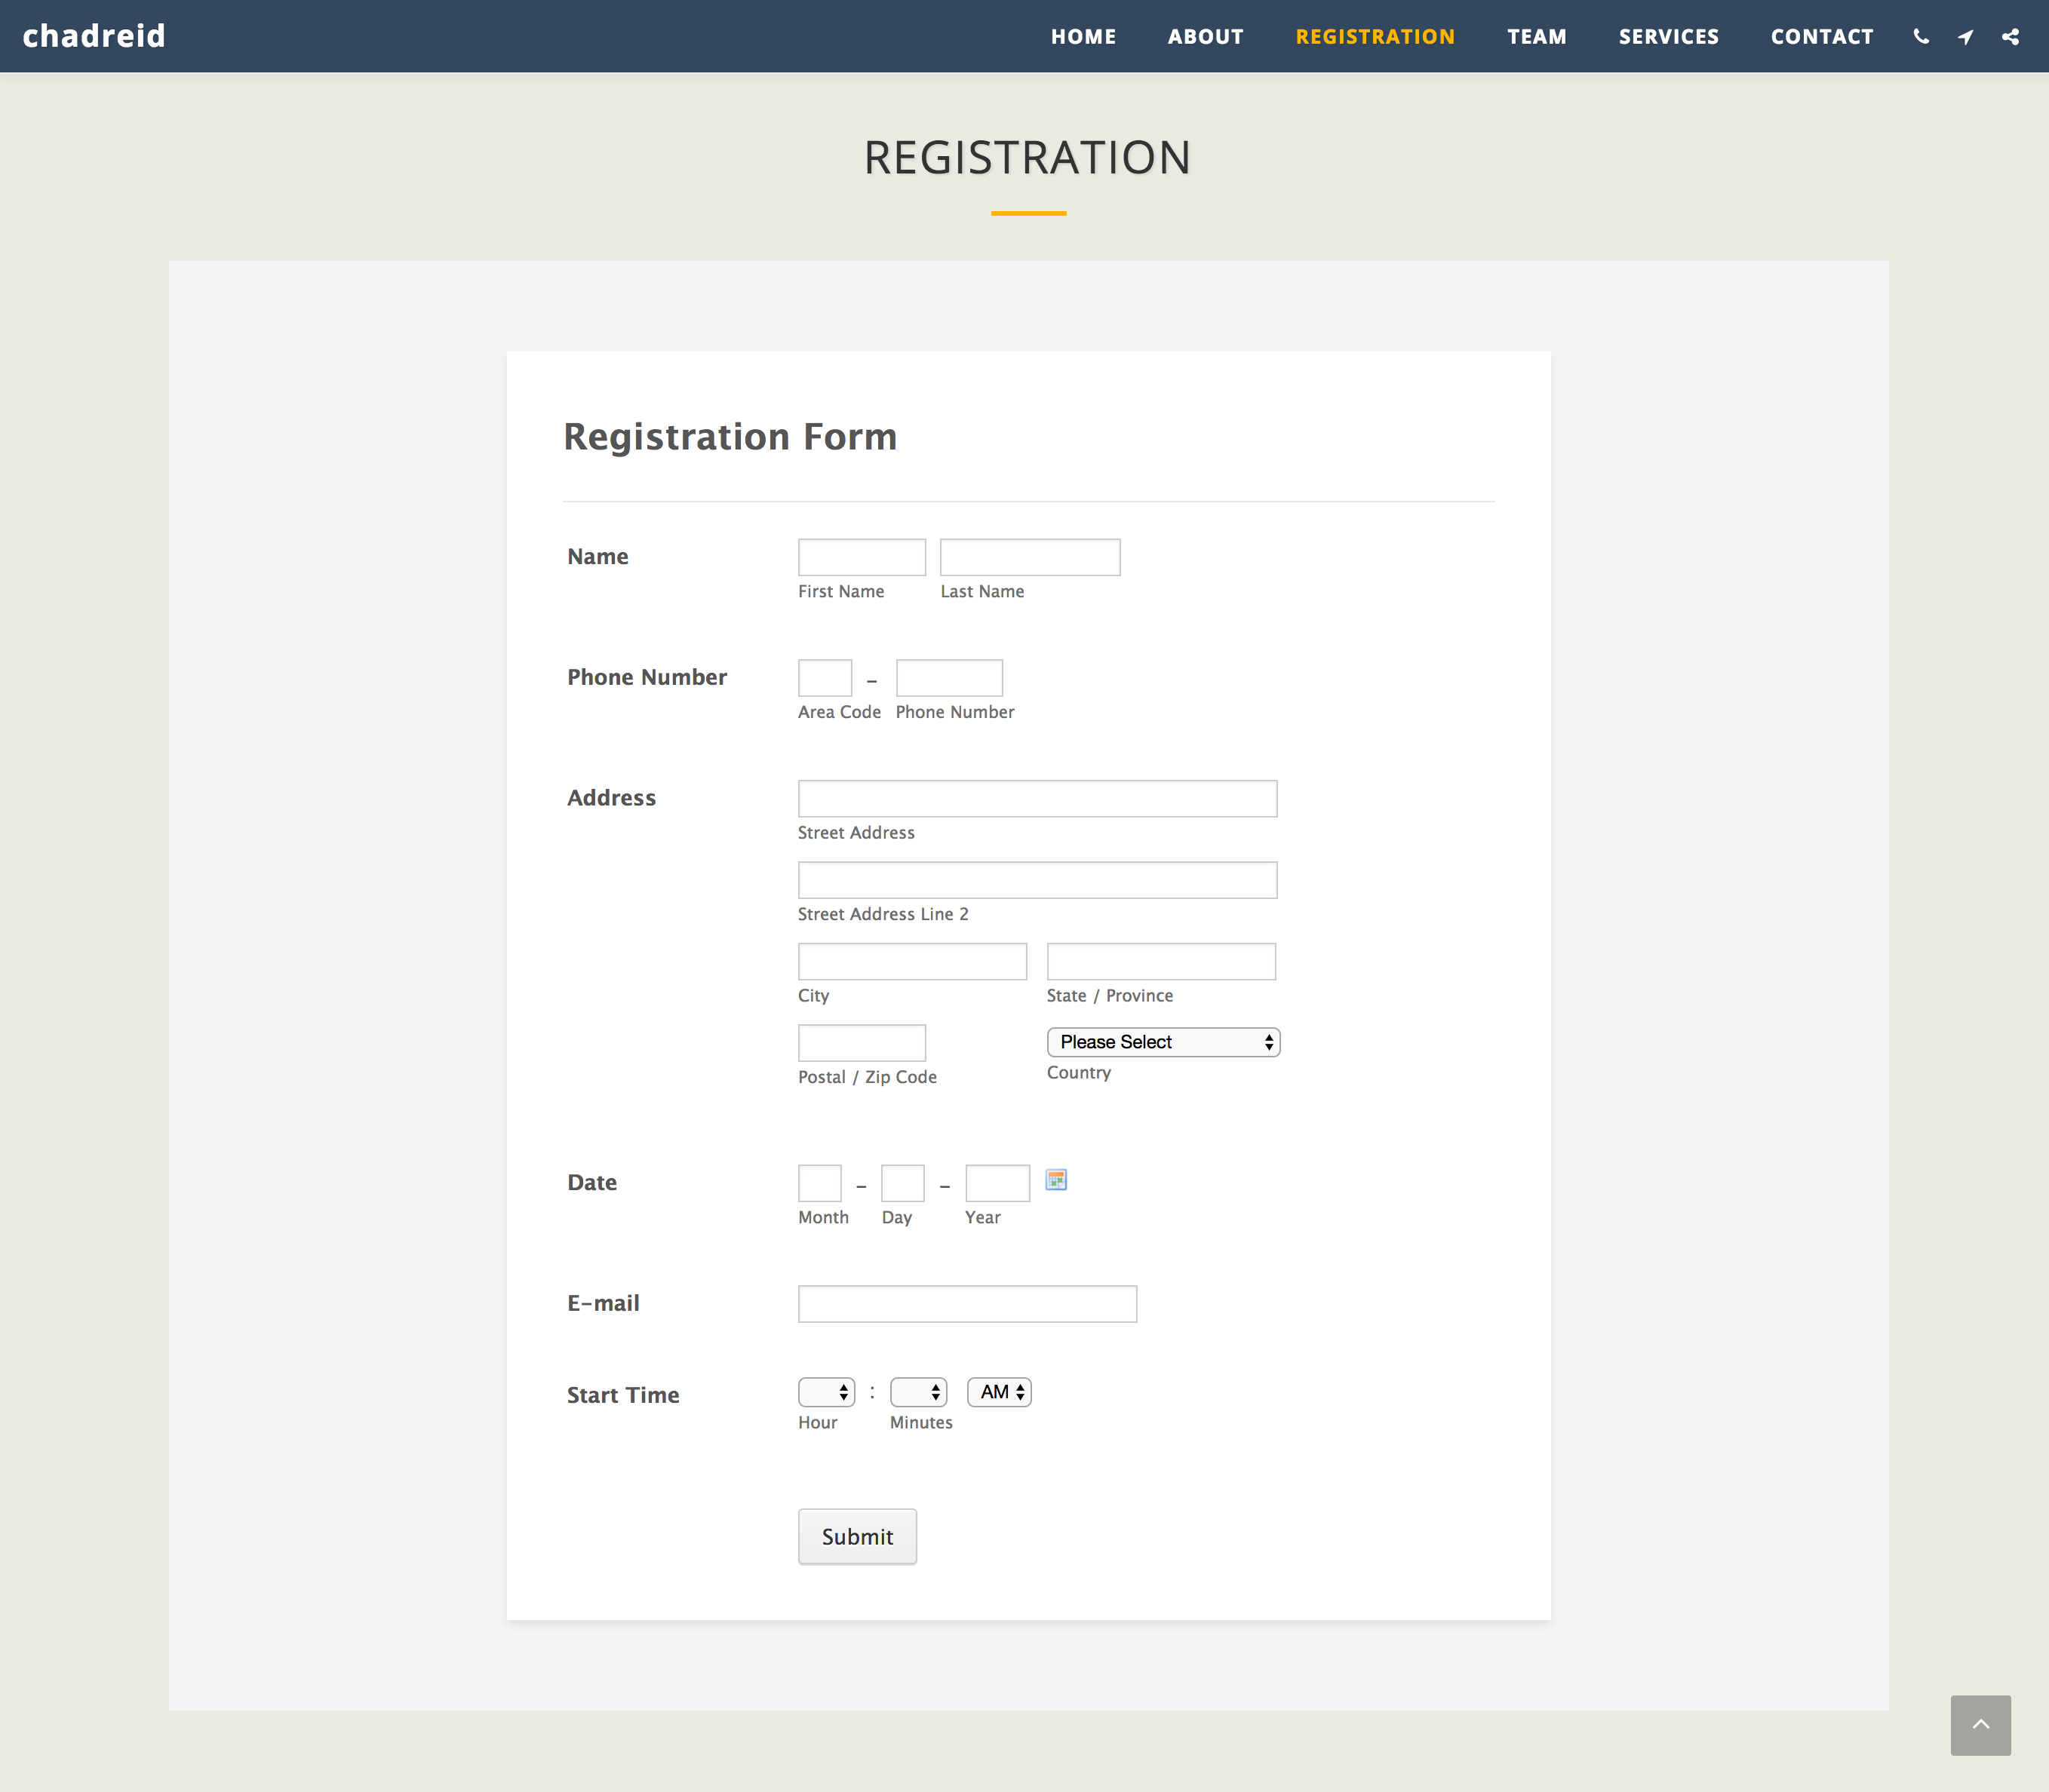Go to the Home menu item
2049x1792 pixels.
(x=1083, y=37)
